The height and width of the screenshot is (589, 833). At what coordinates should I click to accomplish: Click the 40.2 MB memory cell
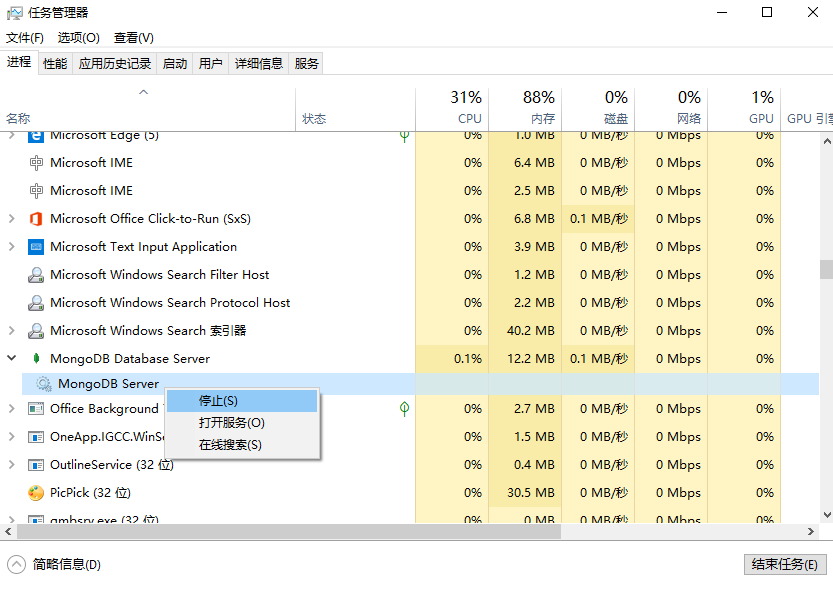(525, 331)
